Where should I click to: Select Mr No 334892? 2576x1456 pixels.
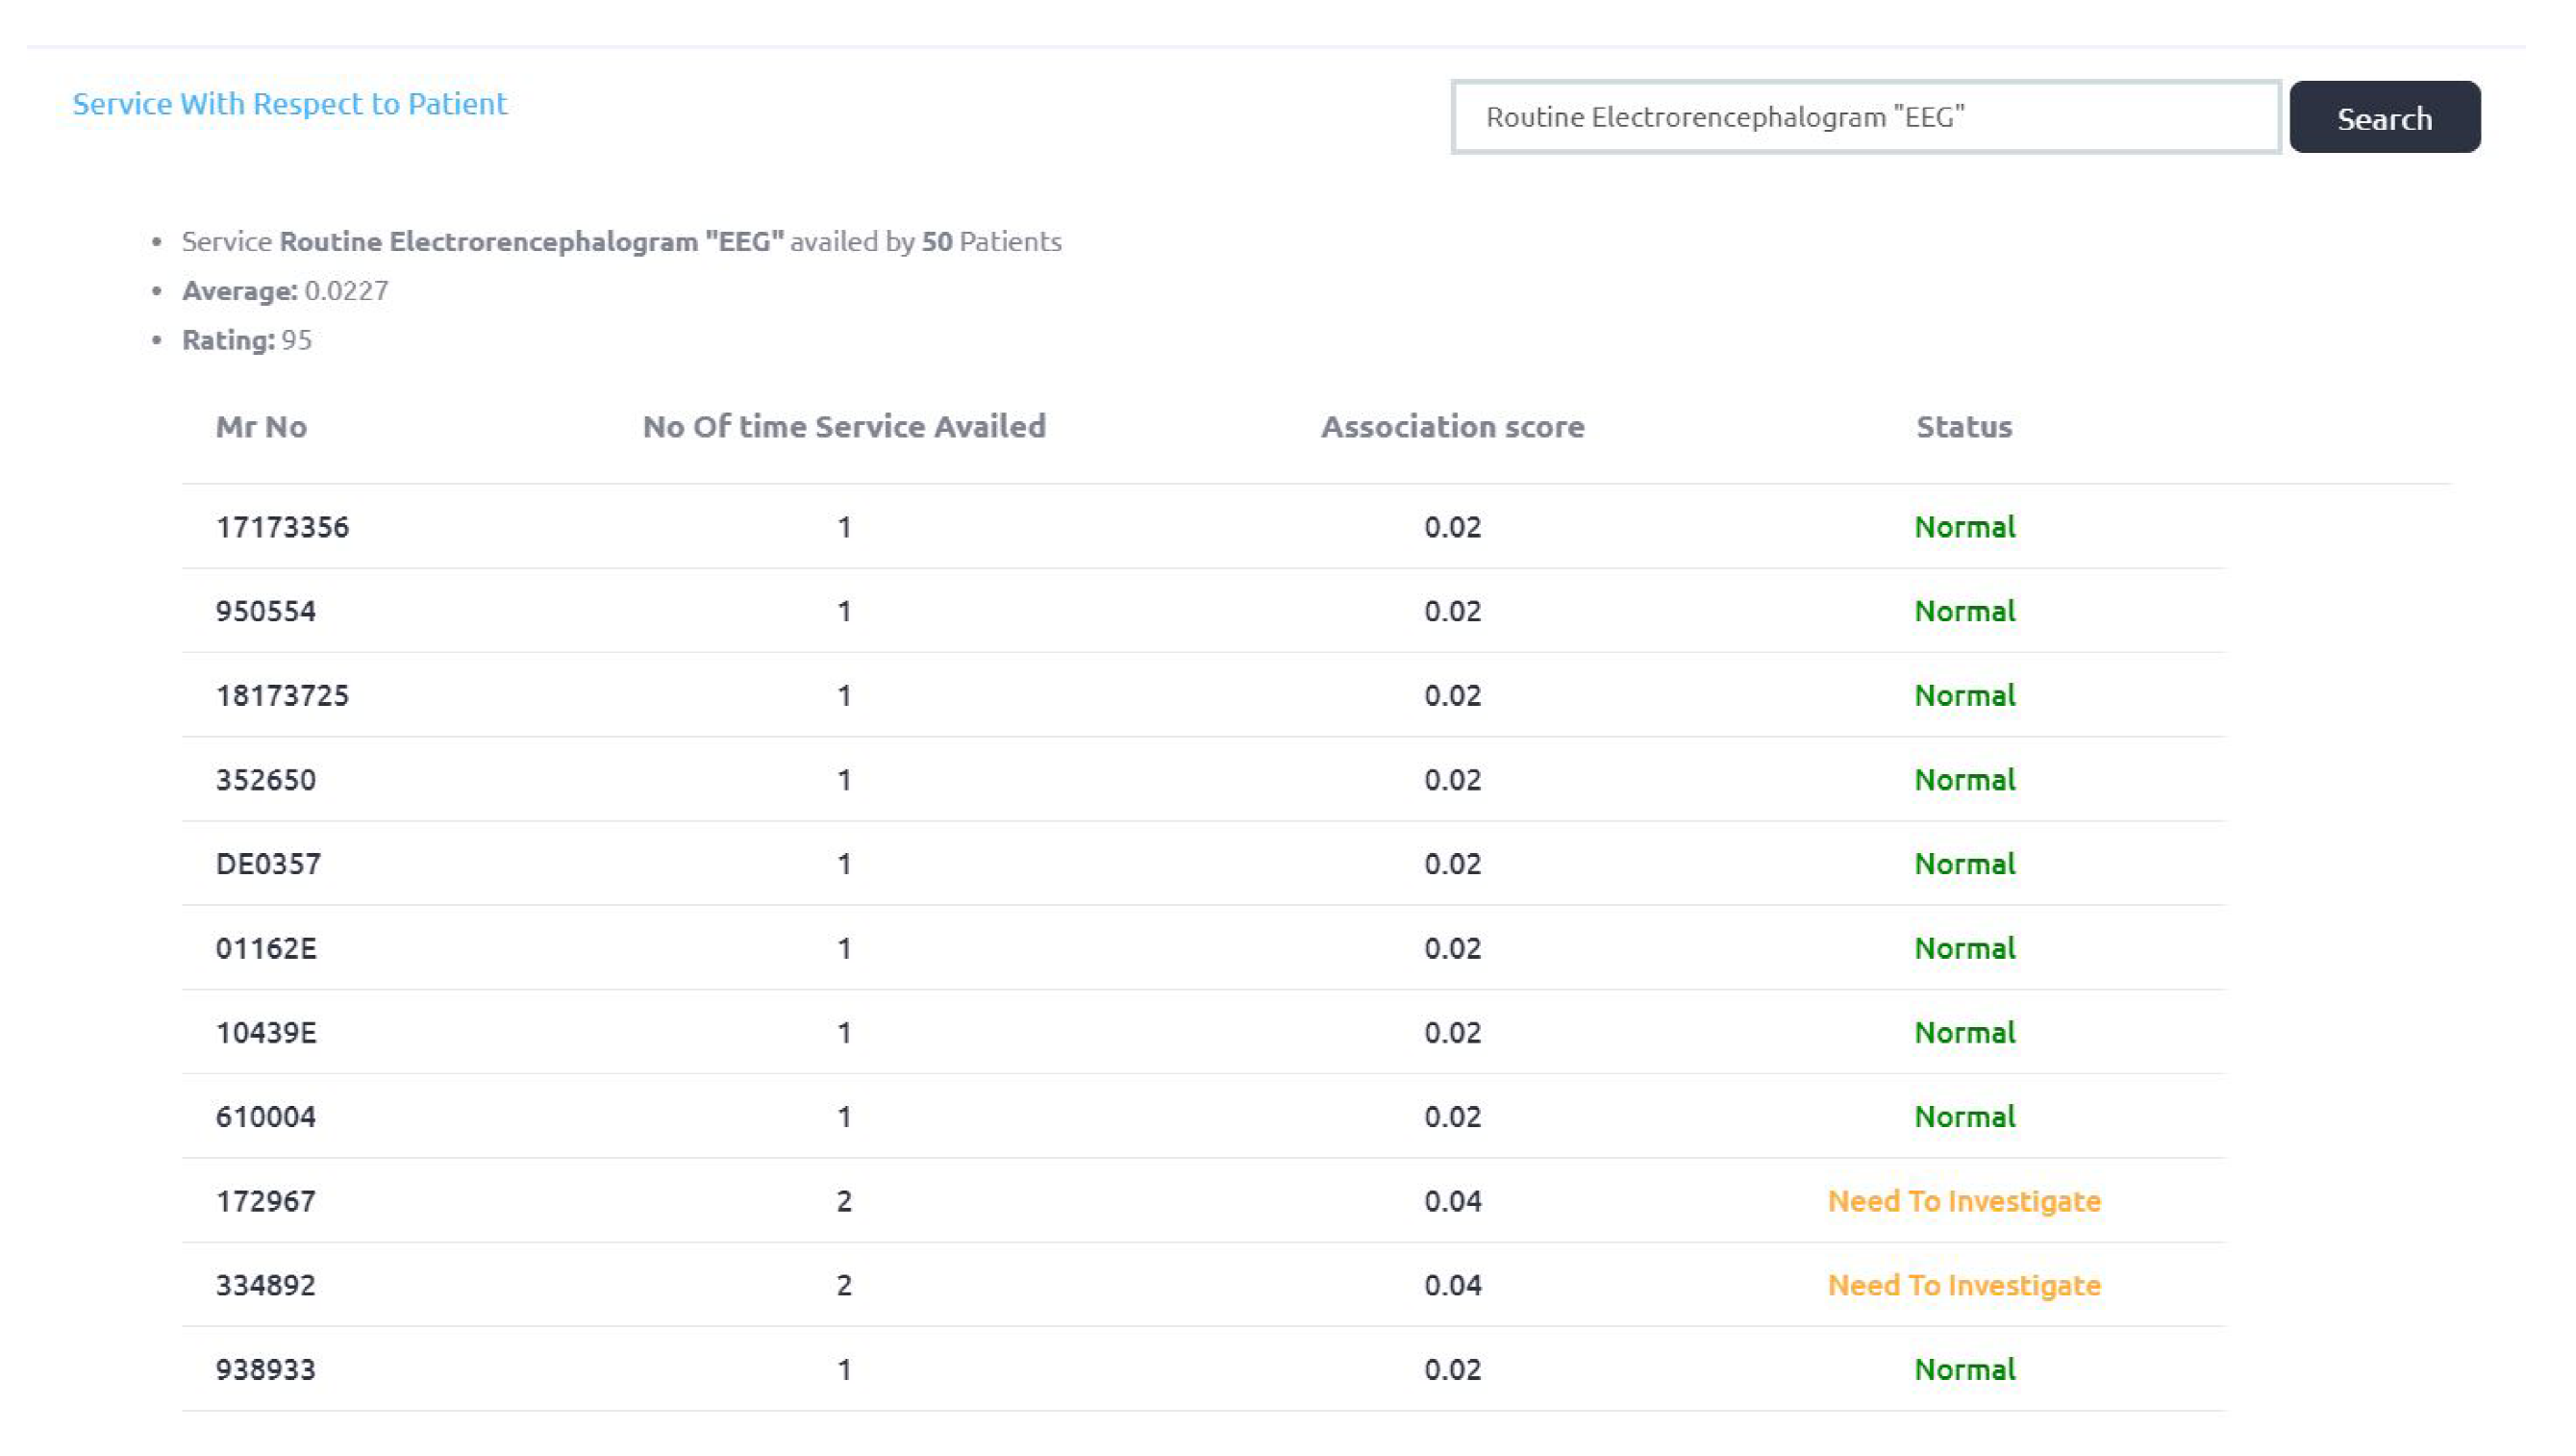pyautogui.click(x=266, y=1285)
